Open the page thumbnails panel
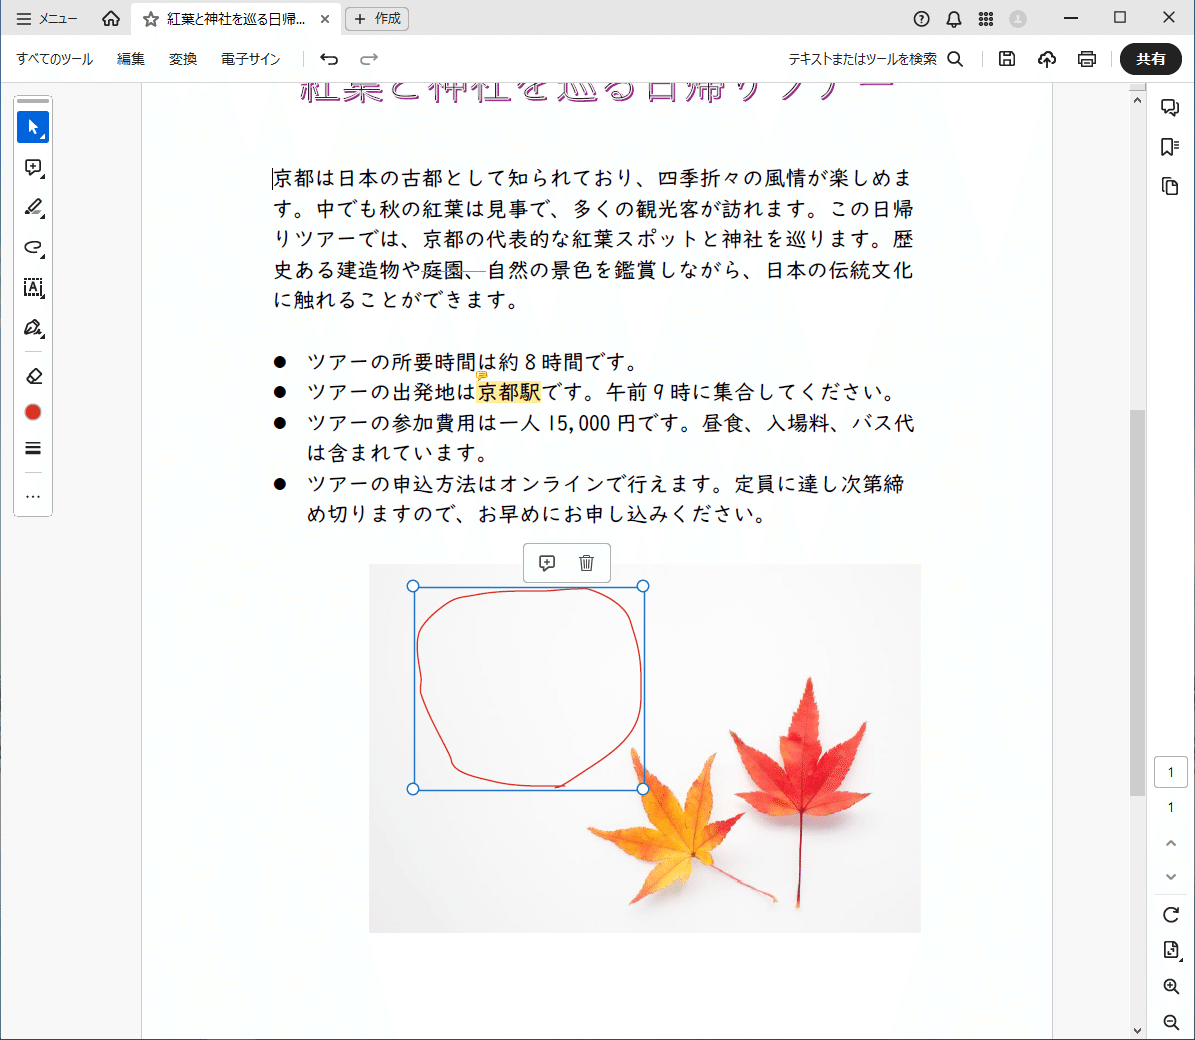Viewport: 1195px width, 1040px height. tap(1170, 187)
